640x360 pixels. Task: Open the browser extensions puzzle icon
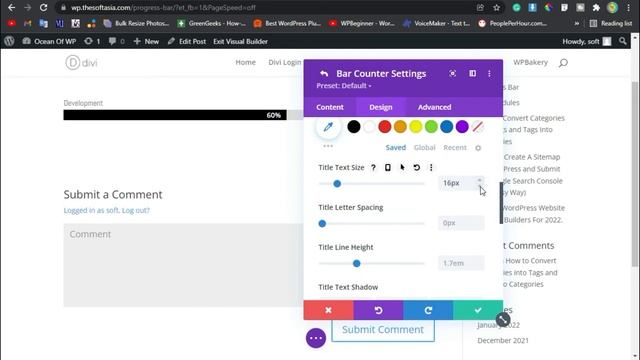[596, 7]
